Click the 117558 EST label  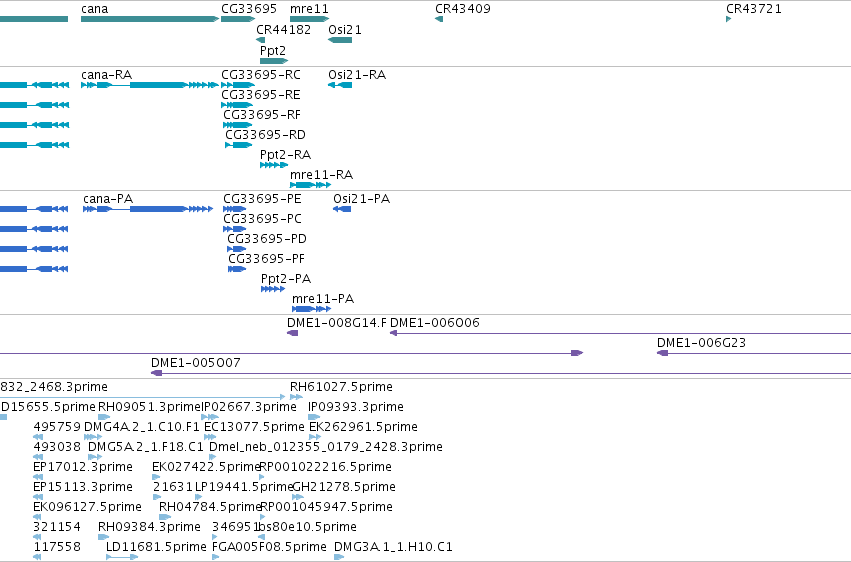click(57, 547)
